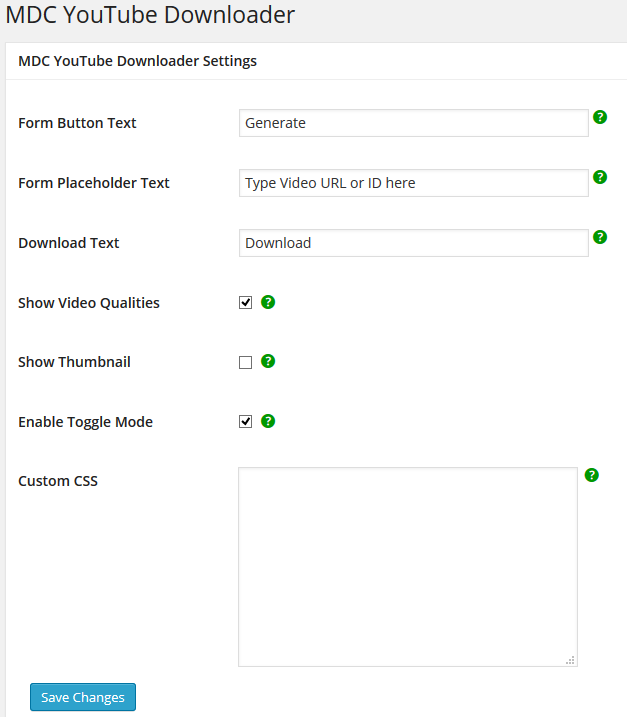Click help icon beside Form Placeholder Text field

pyautogui.click(x=600, y=177)
